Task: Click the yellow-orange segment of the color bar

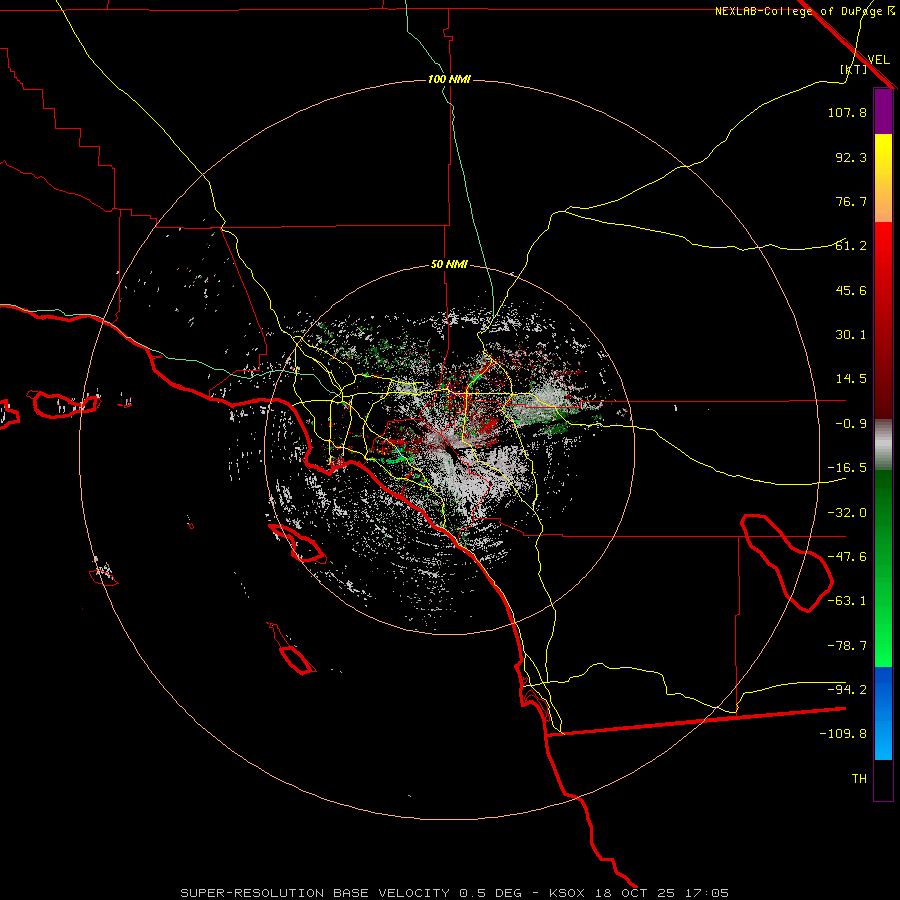Action: coord(883,178)
